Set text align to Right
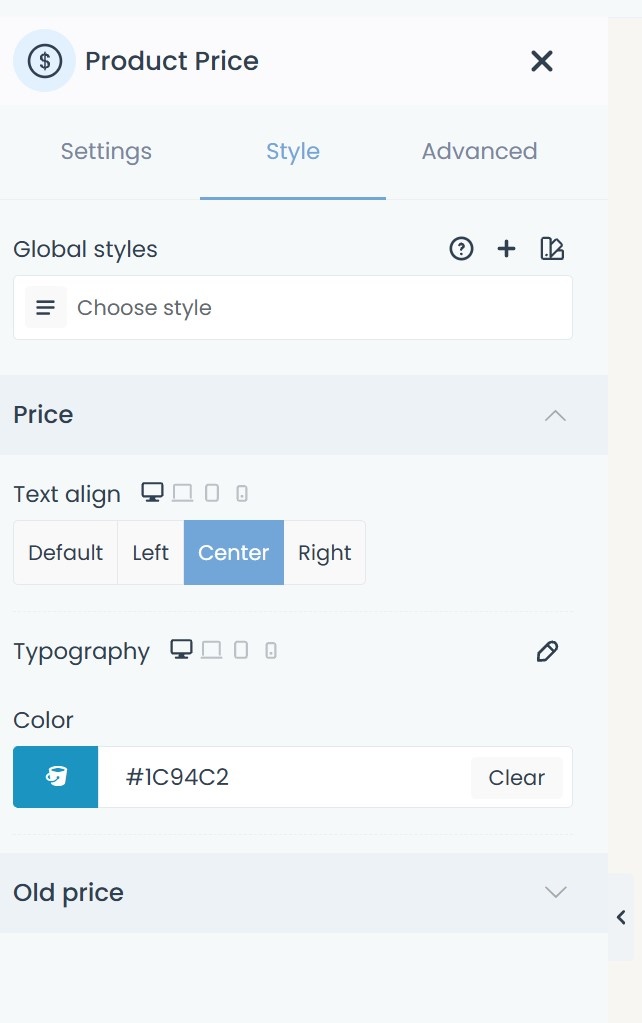642x1023 pixels. point(325,553)
